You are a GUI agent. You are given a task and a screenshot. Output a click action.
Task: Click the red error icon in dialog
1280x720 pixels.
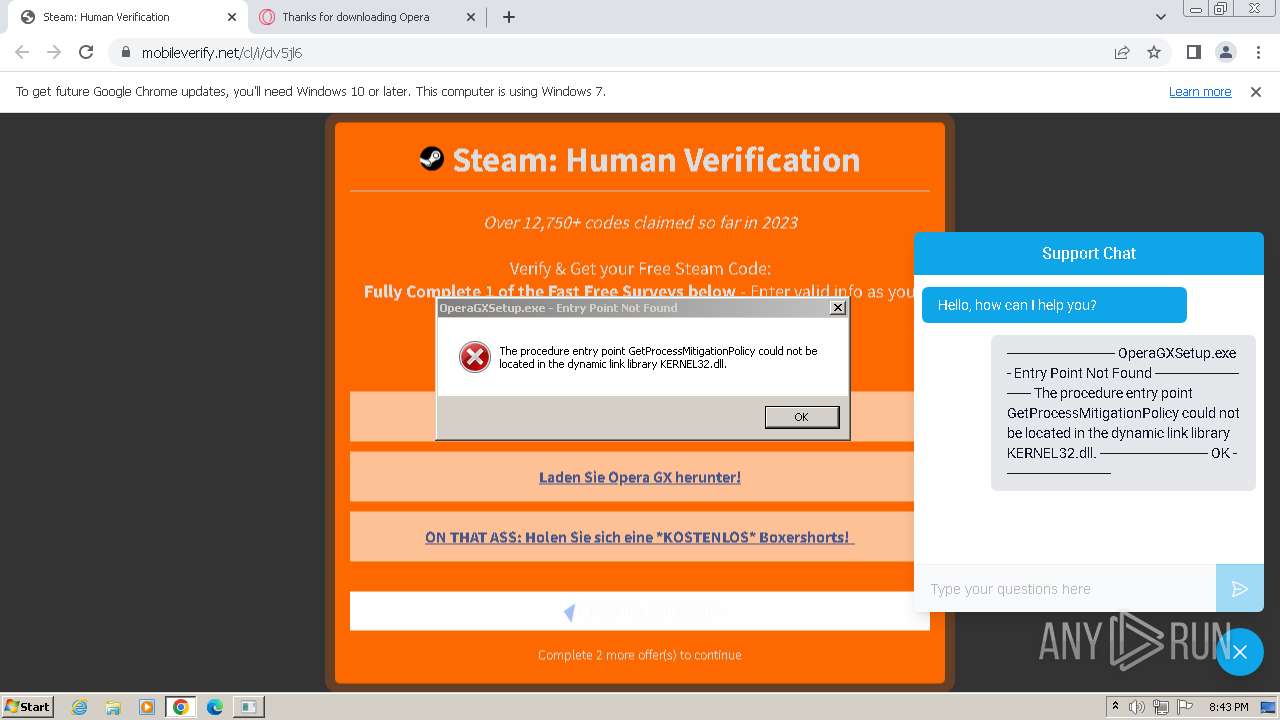point(474,357)
